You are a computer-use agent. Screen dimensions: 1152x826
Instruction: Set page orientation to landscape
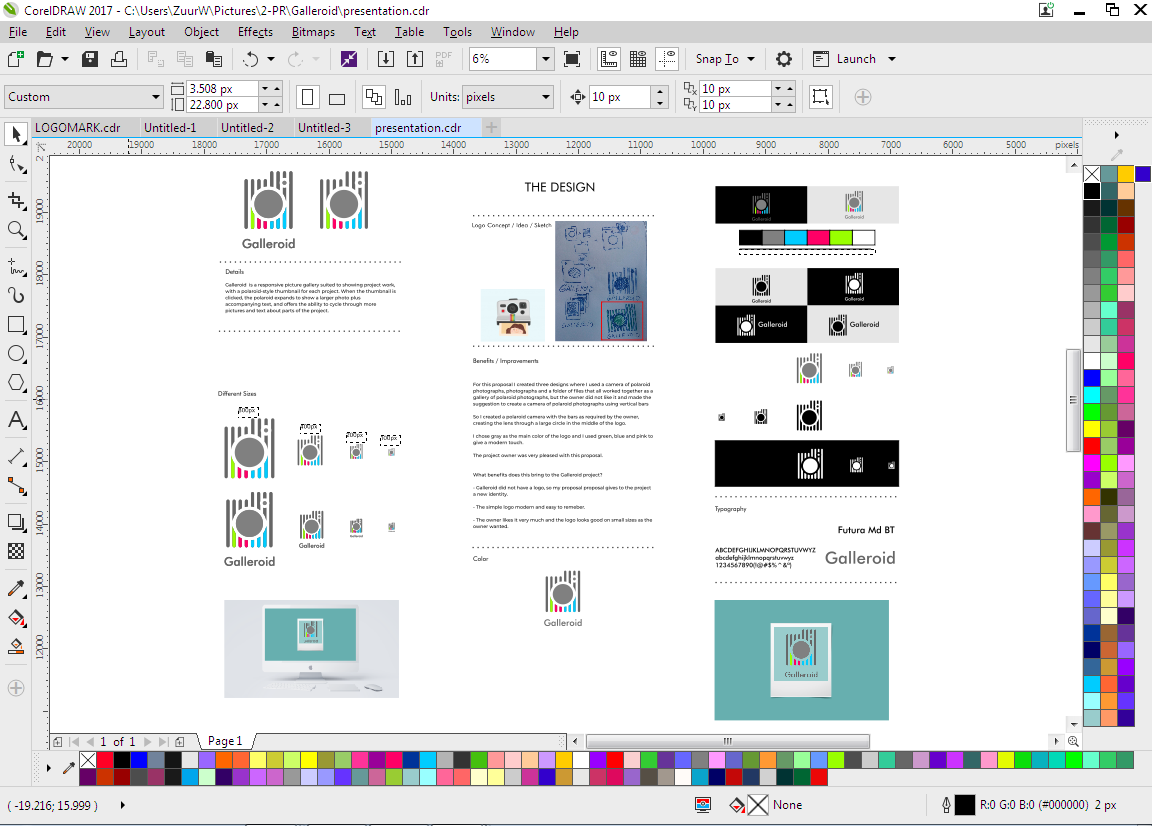tap(337, 97)
